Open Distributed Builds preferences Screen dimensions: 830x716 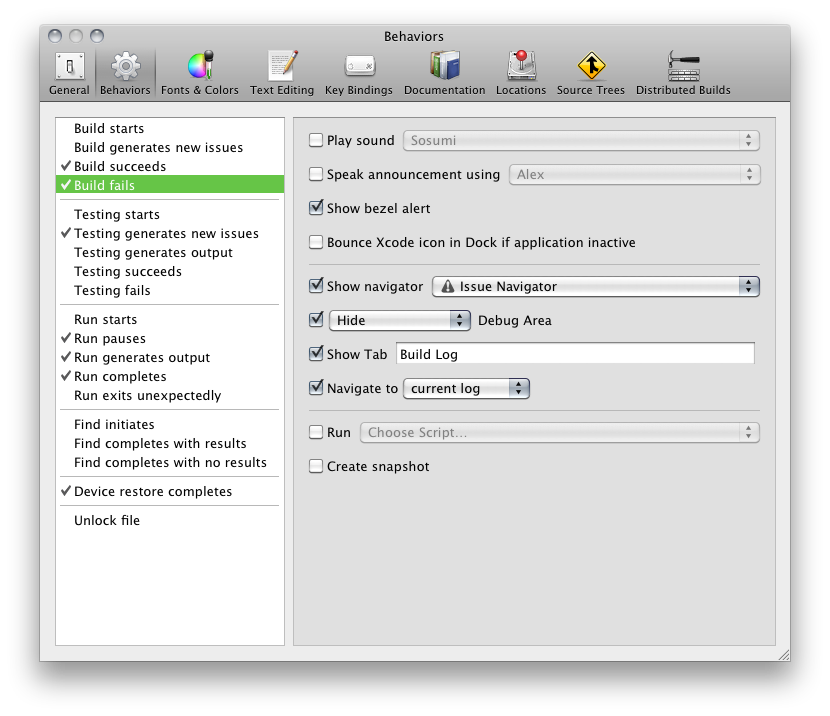[x=683, y=74]
